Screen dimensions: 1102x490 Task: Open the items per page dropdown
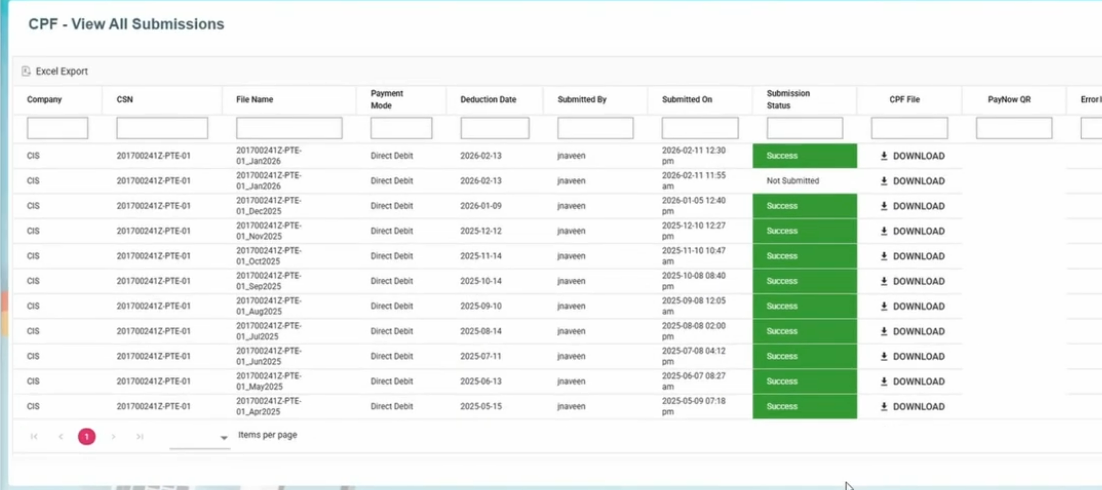tap(200, 438)
